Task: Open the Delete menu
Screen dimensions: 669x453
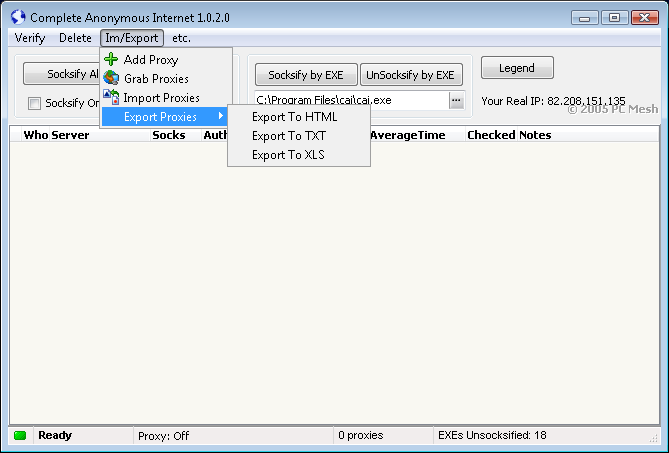Action: click(75, 38)
